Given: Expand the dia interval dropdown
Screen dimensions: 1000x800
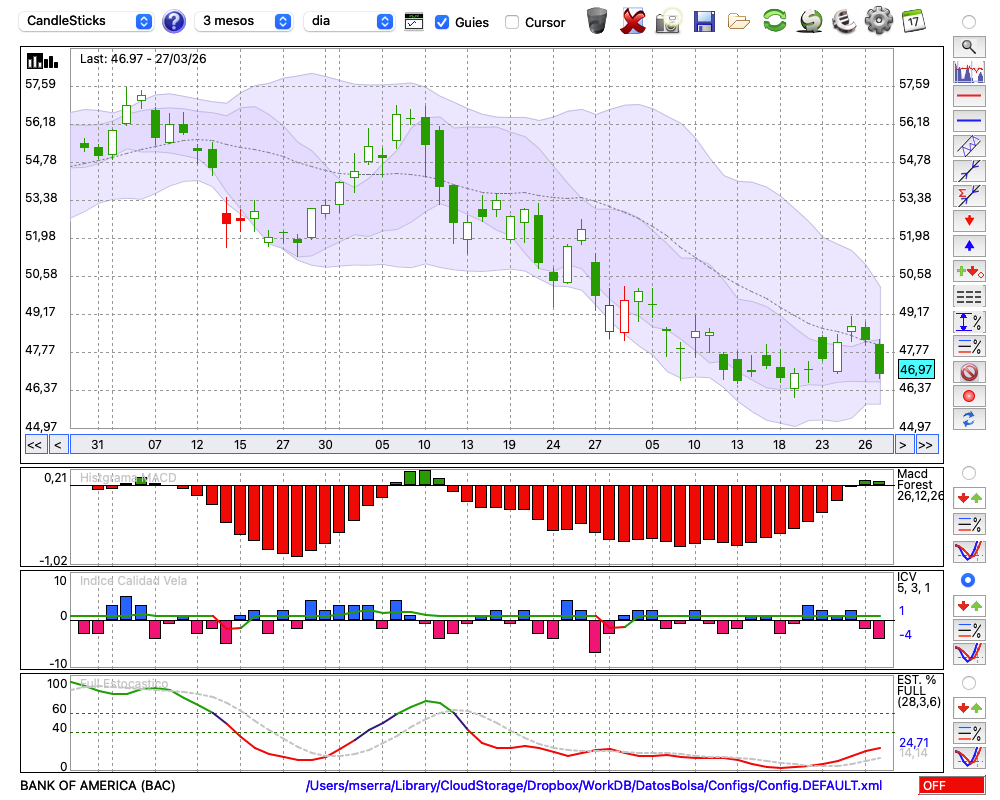Looking at the screenshot, I should coord(349,21).
